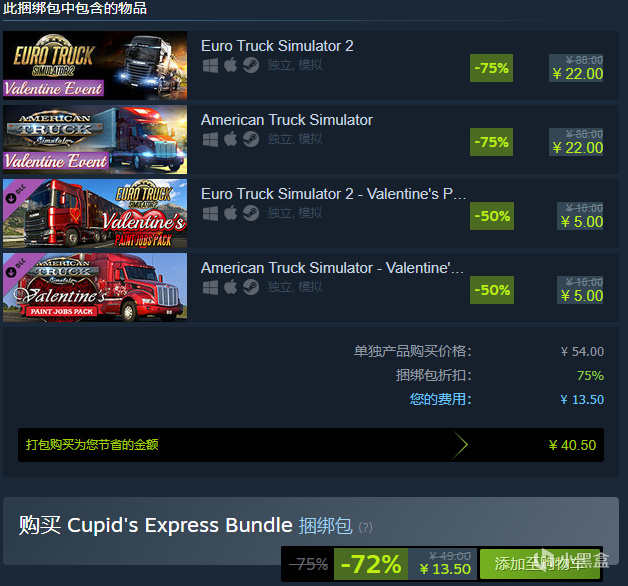The width and height of the screenshot is (628, 586).
Task: Click the ¥ 40.50 savings banner
Action: pyautogui.click(x=311, y=445)
